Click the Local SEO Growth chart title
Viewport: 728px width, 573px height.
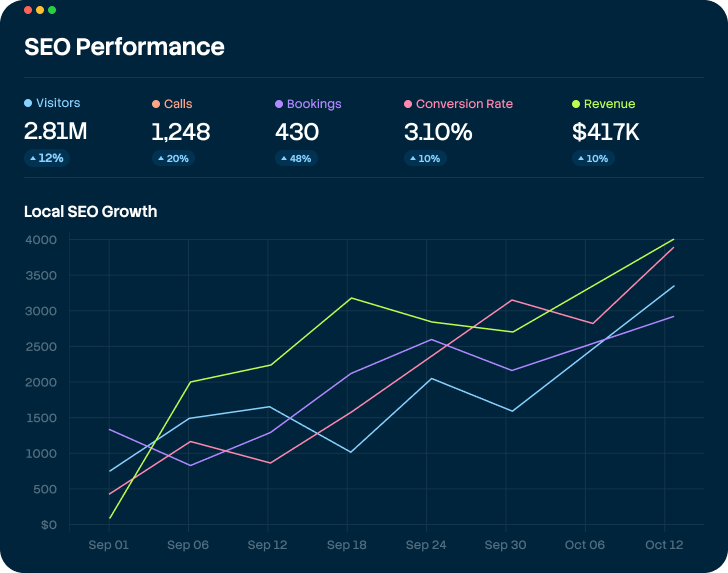90,211
